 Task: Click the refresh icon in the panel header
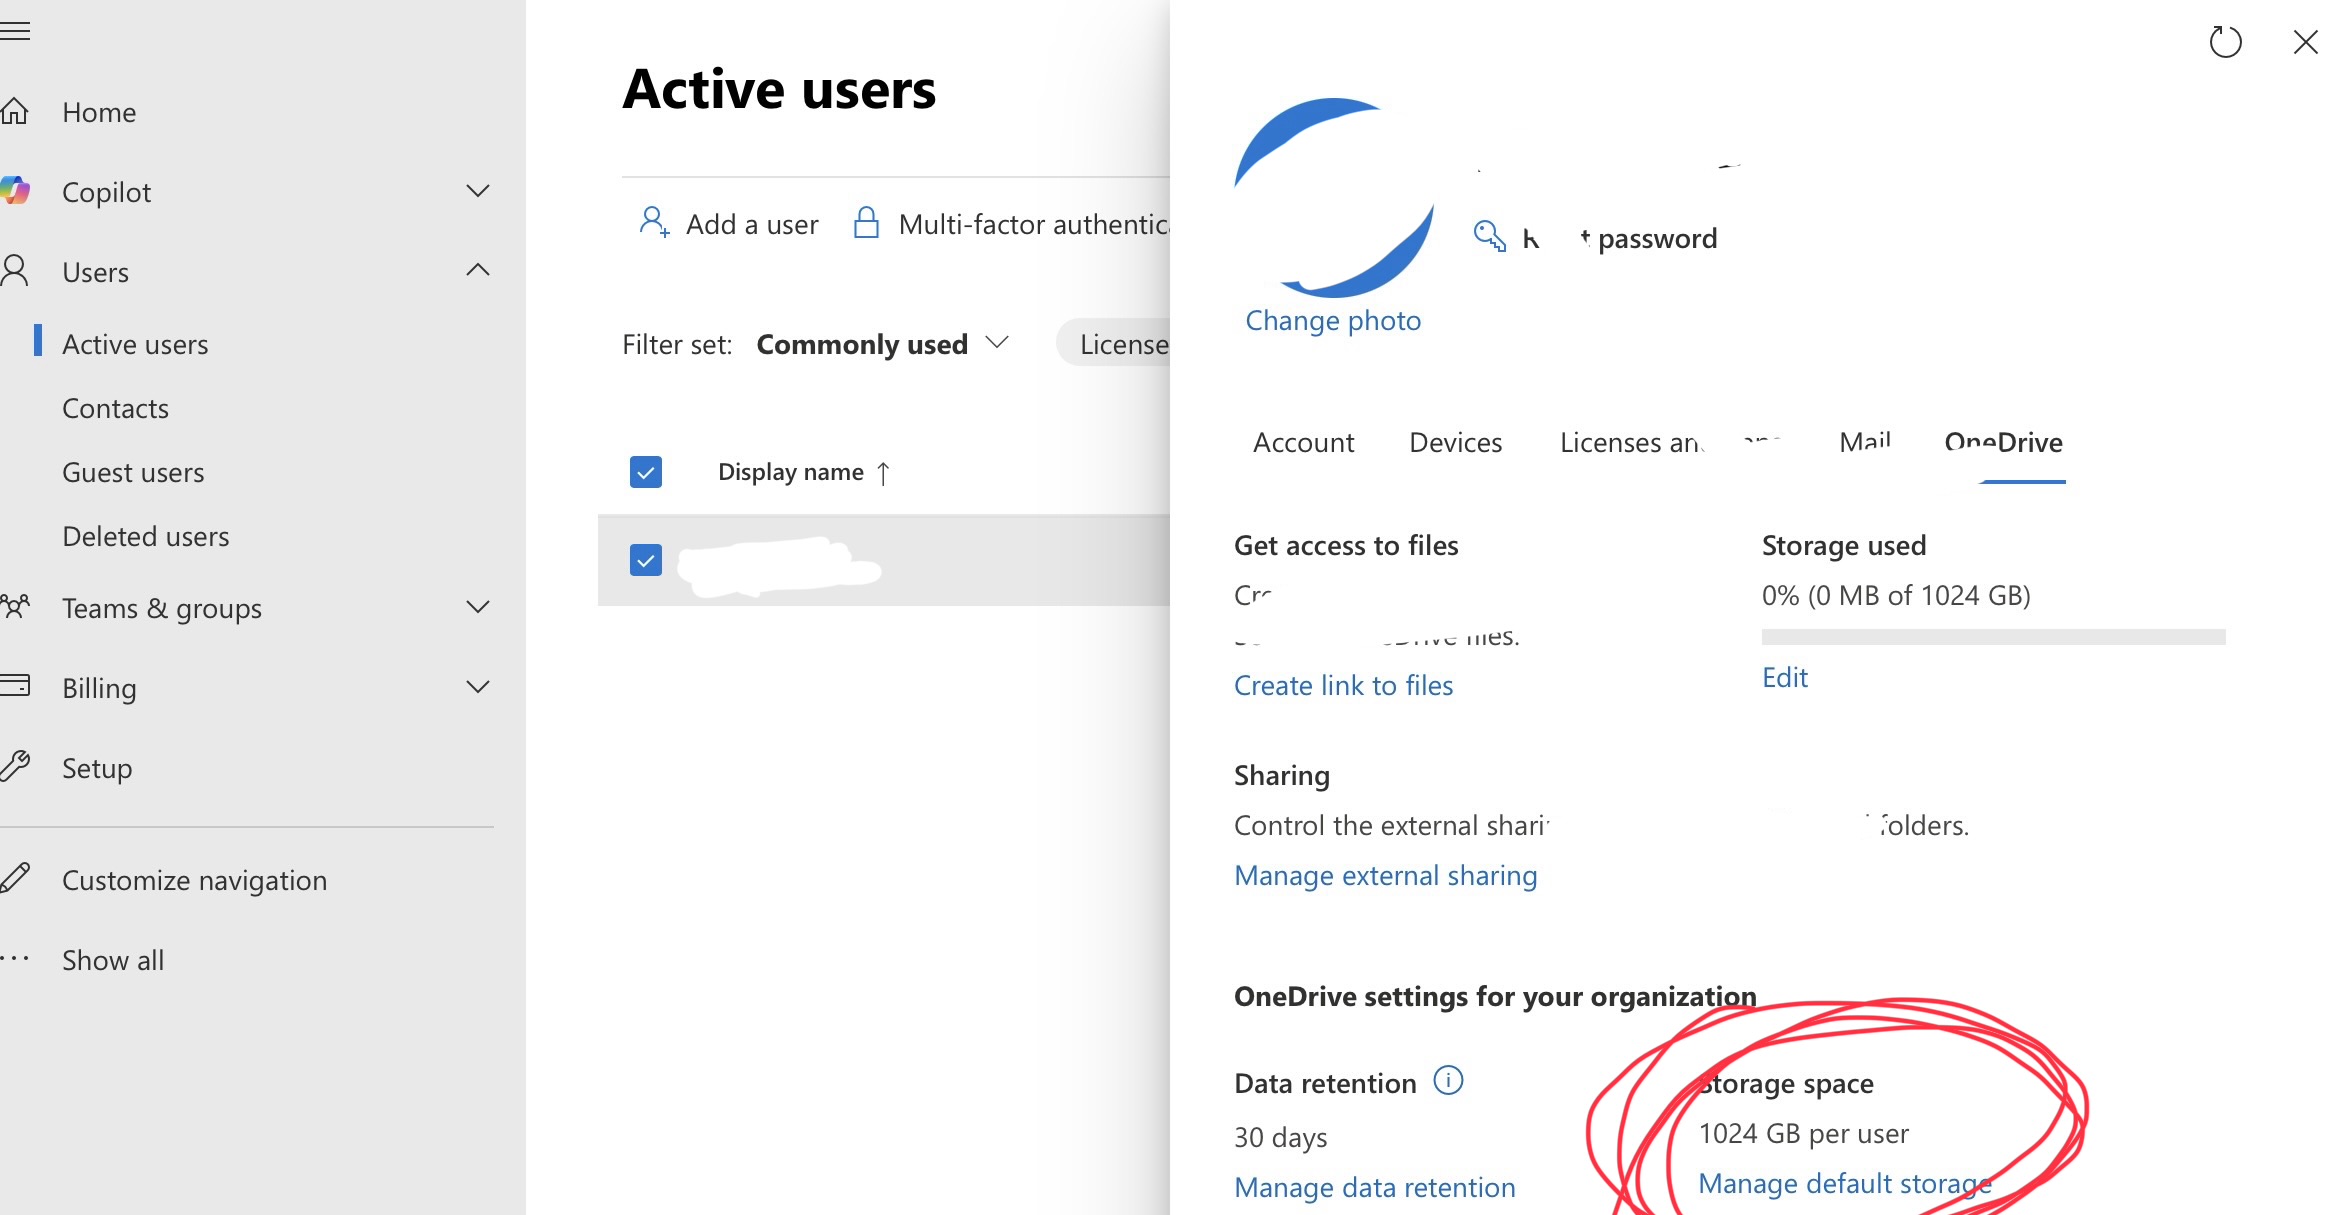(x=2225, y=42)
